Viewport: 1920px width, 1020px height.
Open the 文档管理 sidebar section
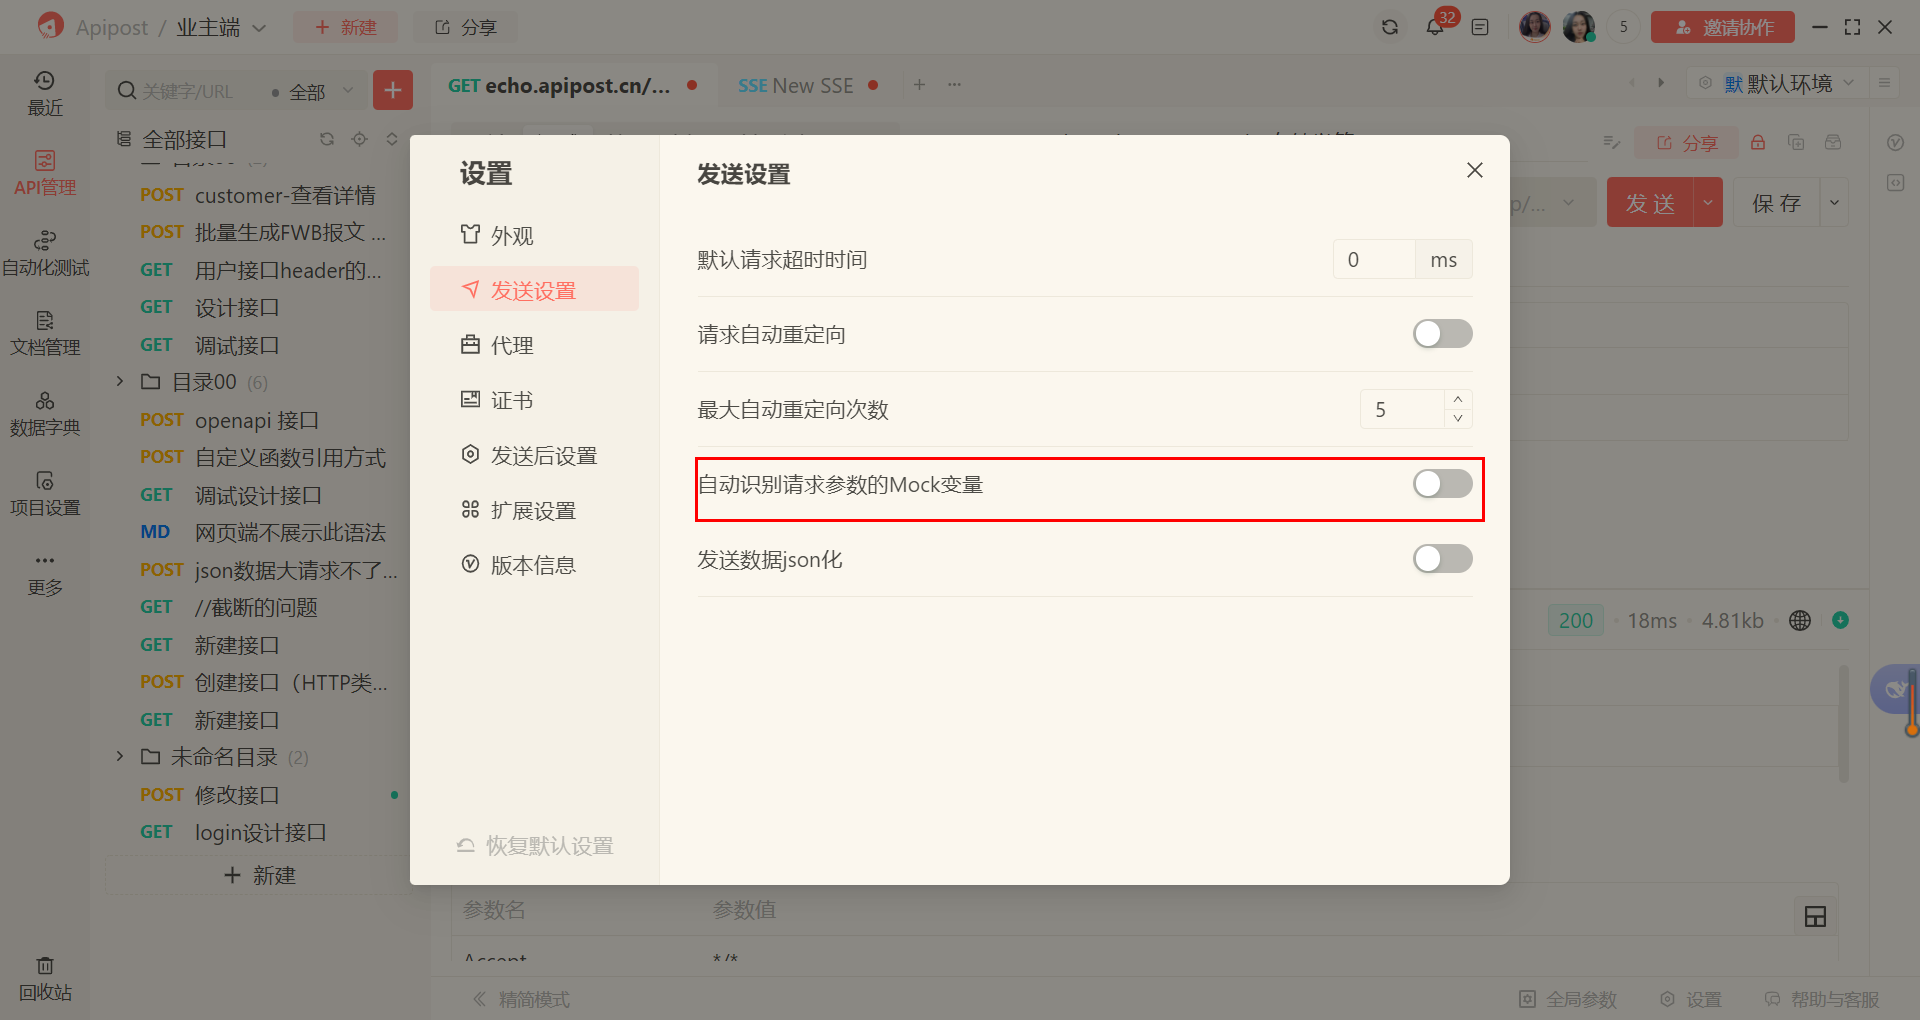45,333
